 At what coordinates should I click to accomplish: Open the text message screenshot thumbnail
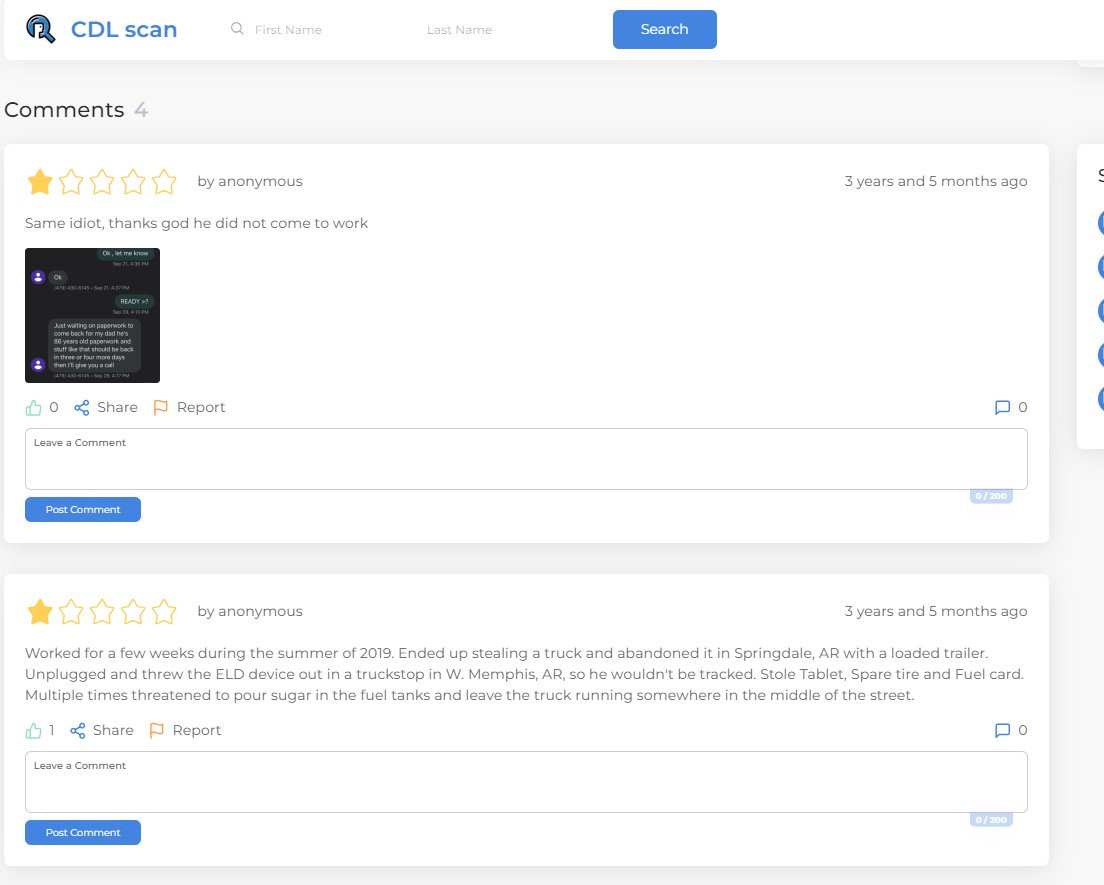coord(92,315)
